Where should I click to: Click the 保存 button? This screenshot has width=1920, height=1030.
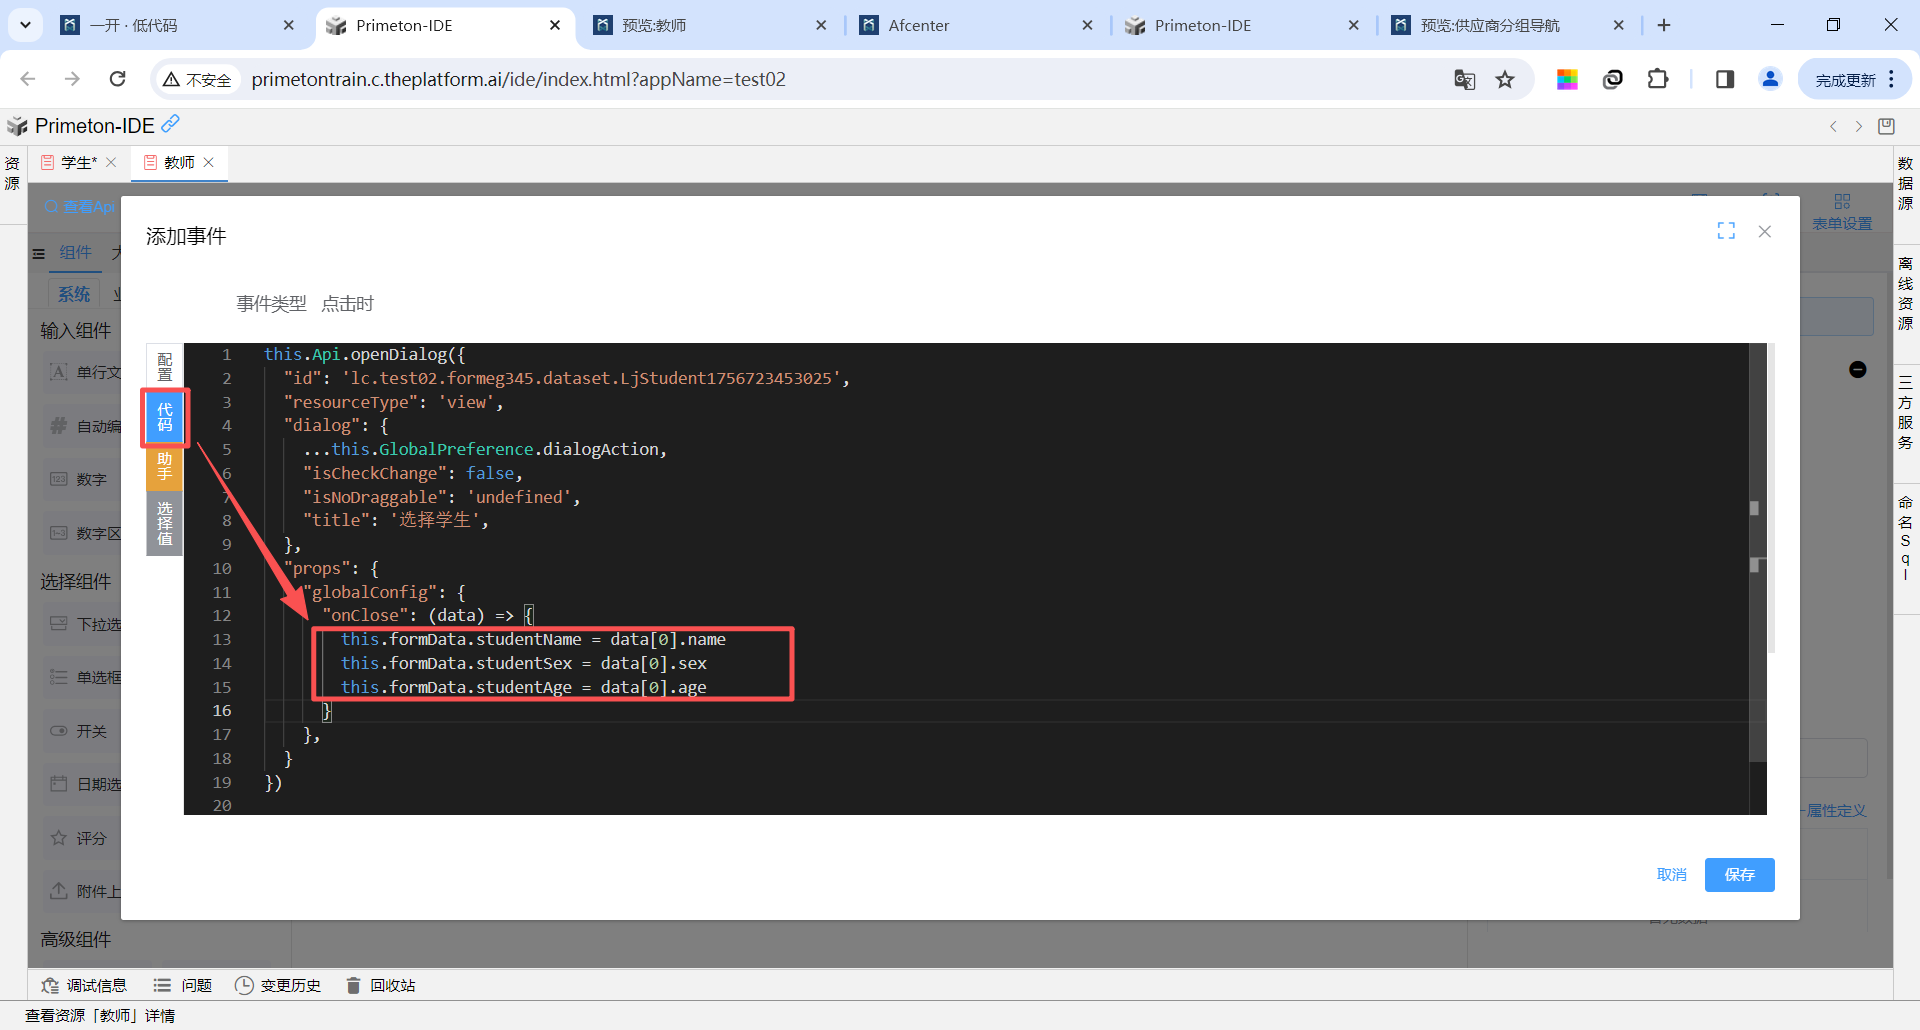coord(1739,874)
